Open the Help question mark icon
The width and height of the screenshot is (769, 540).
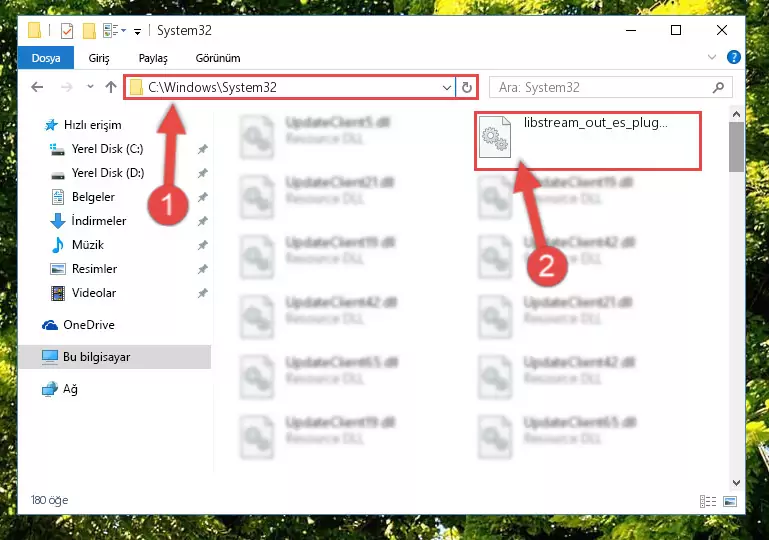click(x=733, y=57)
